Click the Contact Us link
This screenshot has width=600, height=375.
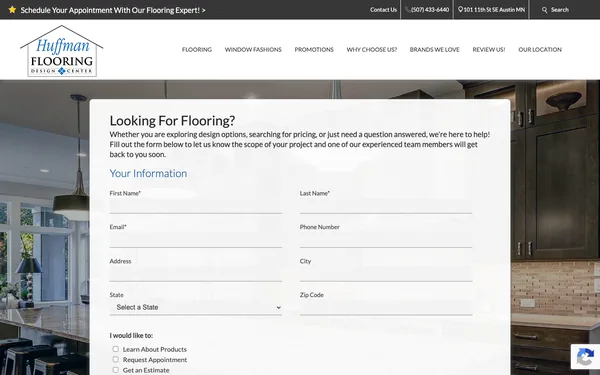pyautogui.click(x=383, y=10)
